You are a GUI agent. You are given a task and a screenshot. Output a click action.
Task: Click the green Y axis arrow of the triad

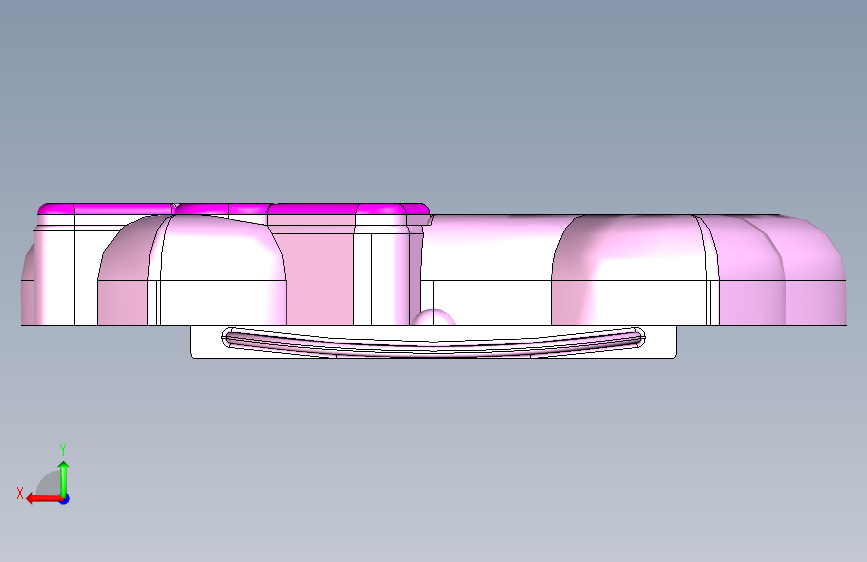coord(64,478)
